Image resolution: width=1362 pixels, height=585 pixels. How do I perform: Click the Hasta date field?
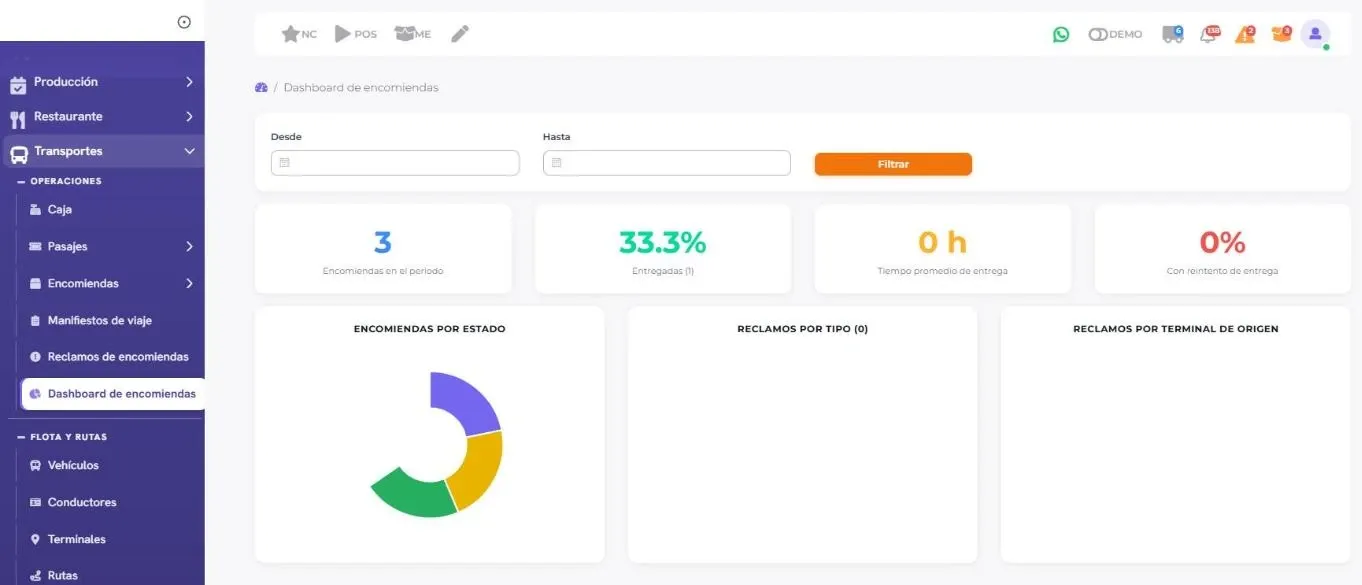(667, 163)
